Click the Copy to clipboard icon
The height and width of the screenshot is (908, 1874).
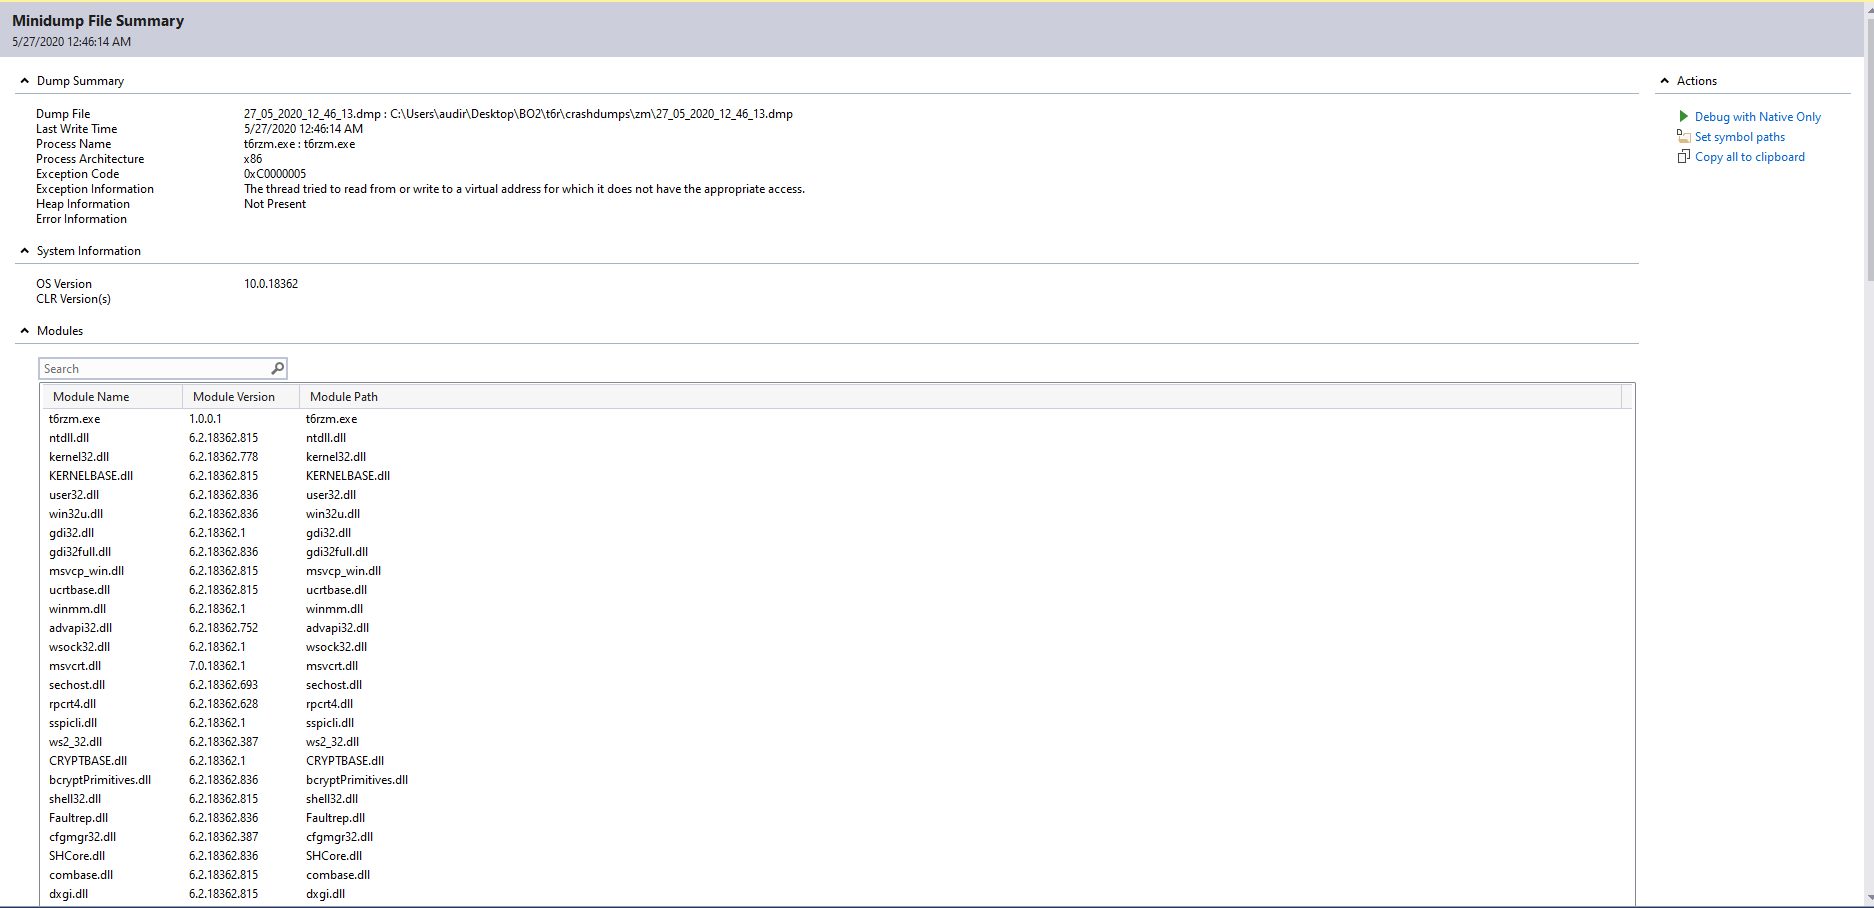pos(1683,157)
